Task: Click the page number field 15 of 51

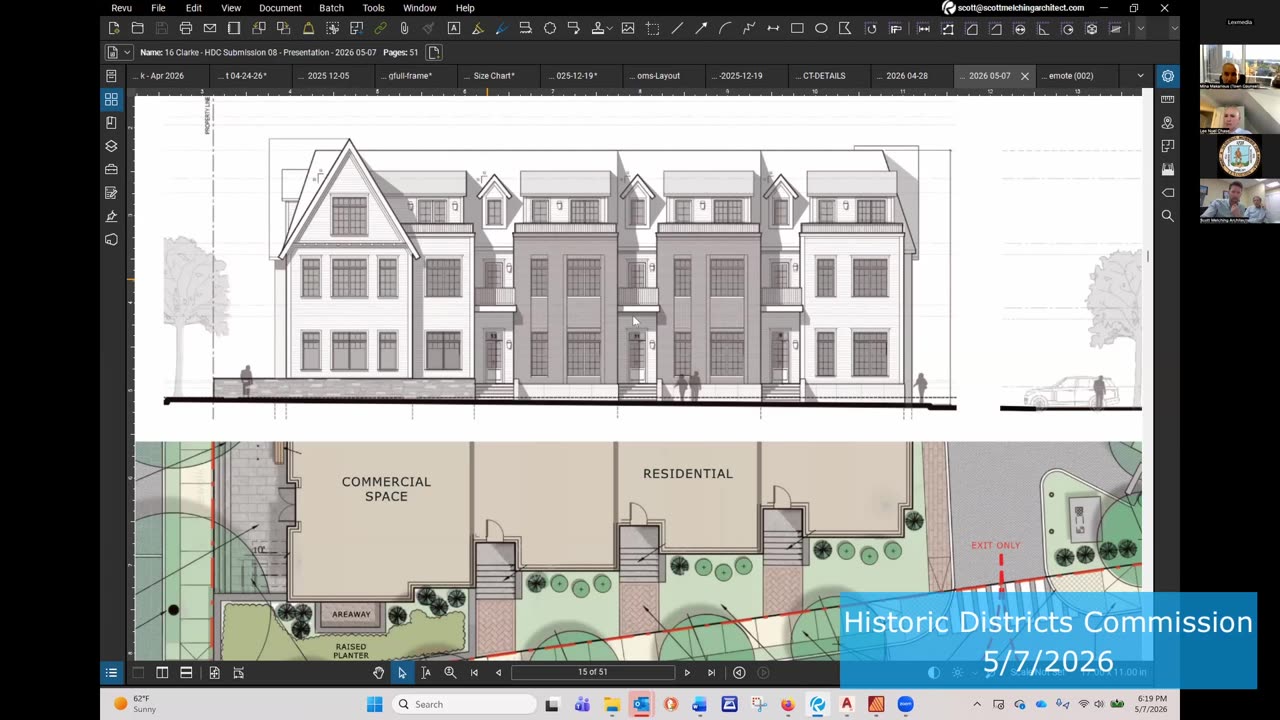Action: coord(593,673)
